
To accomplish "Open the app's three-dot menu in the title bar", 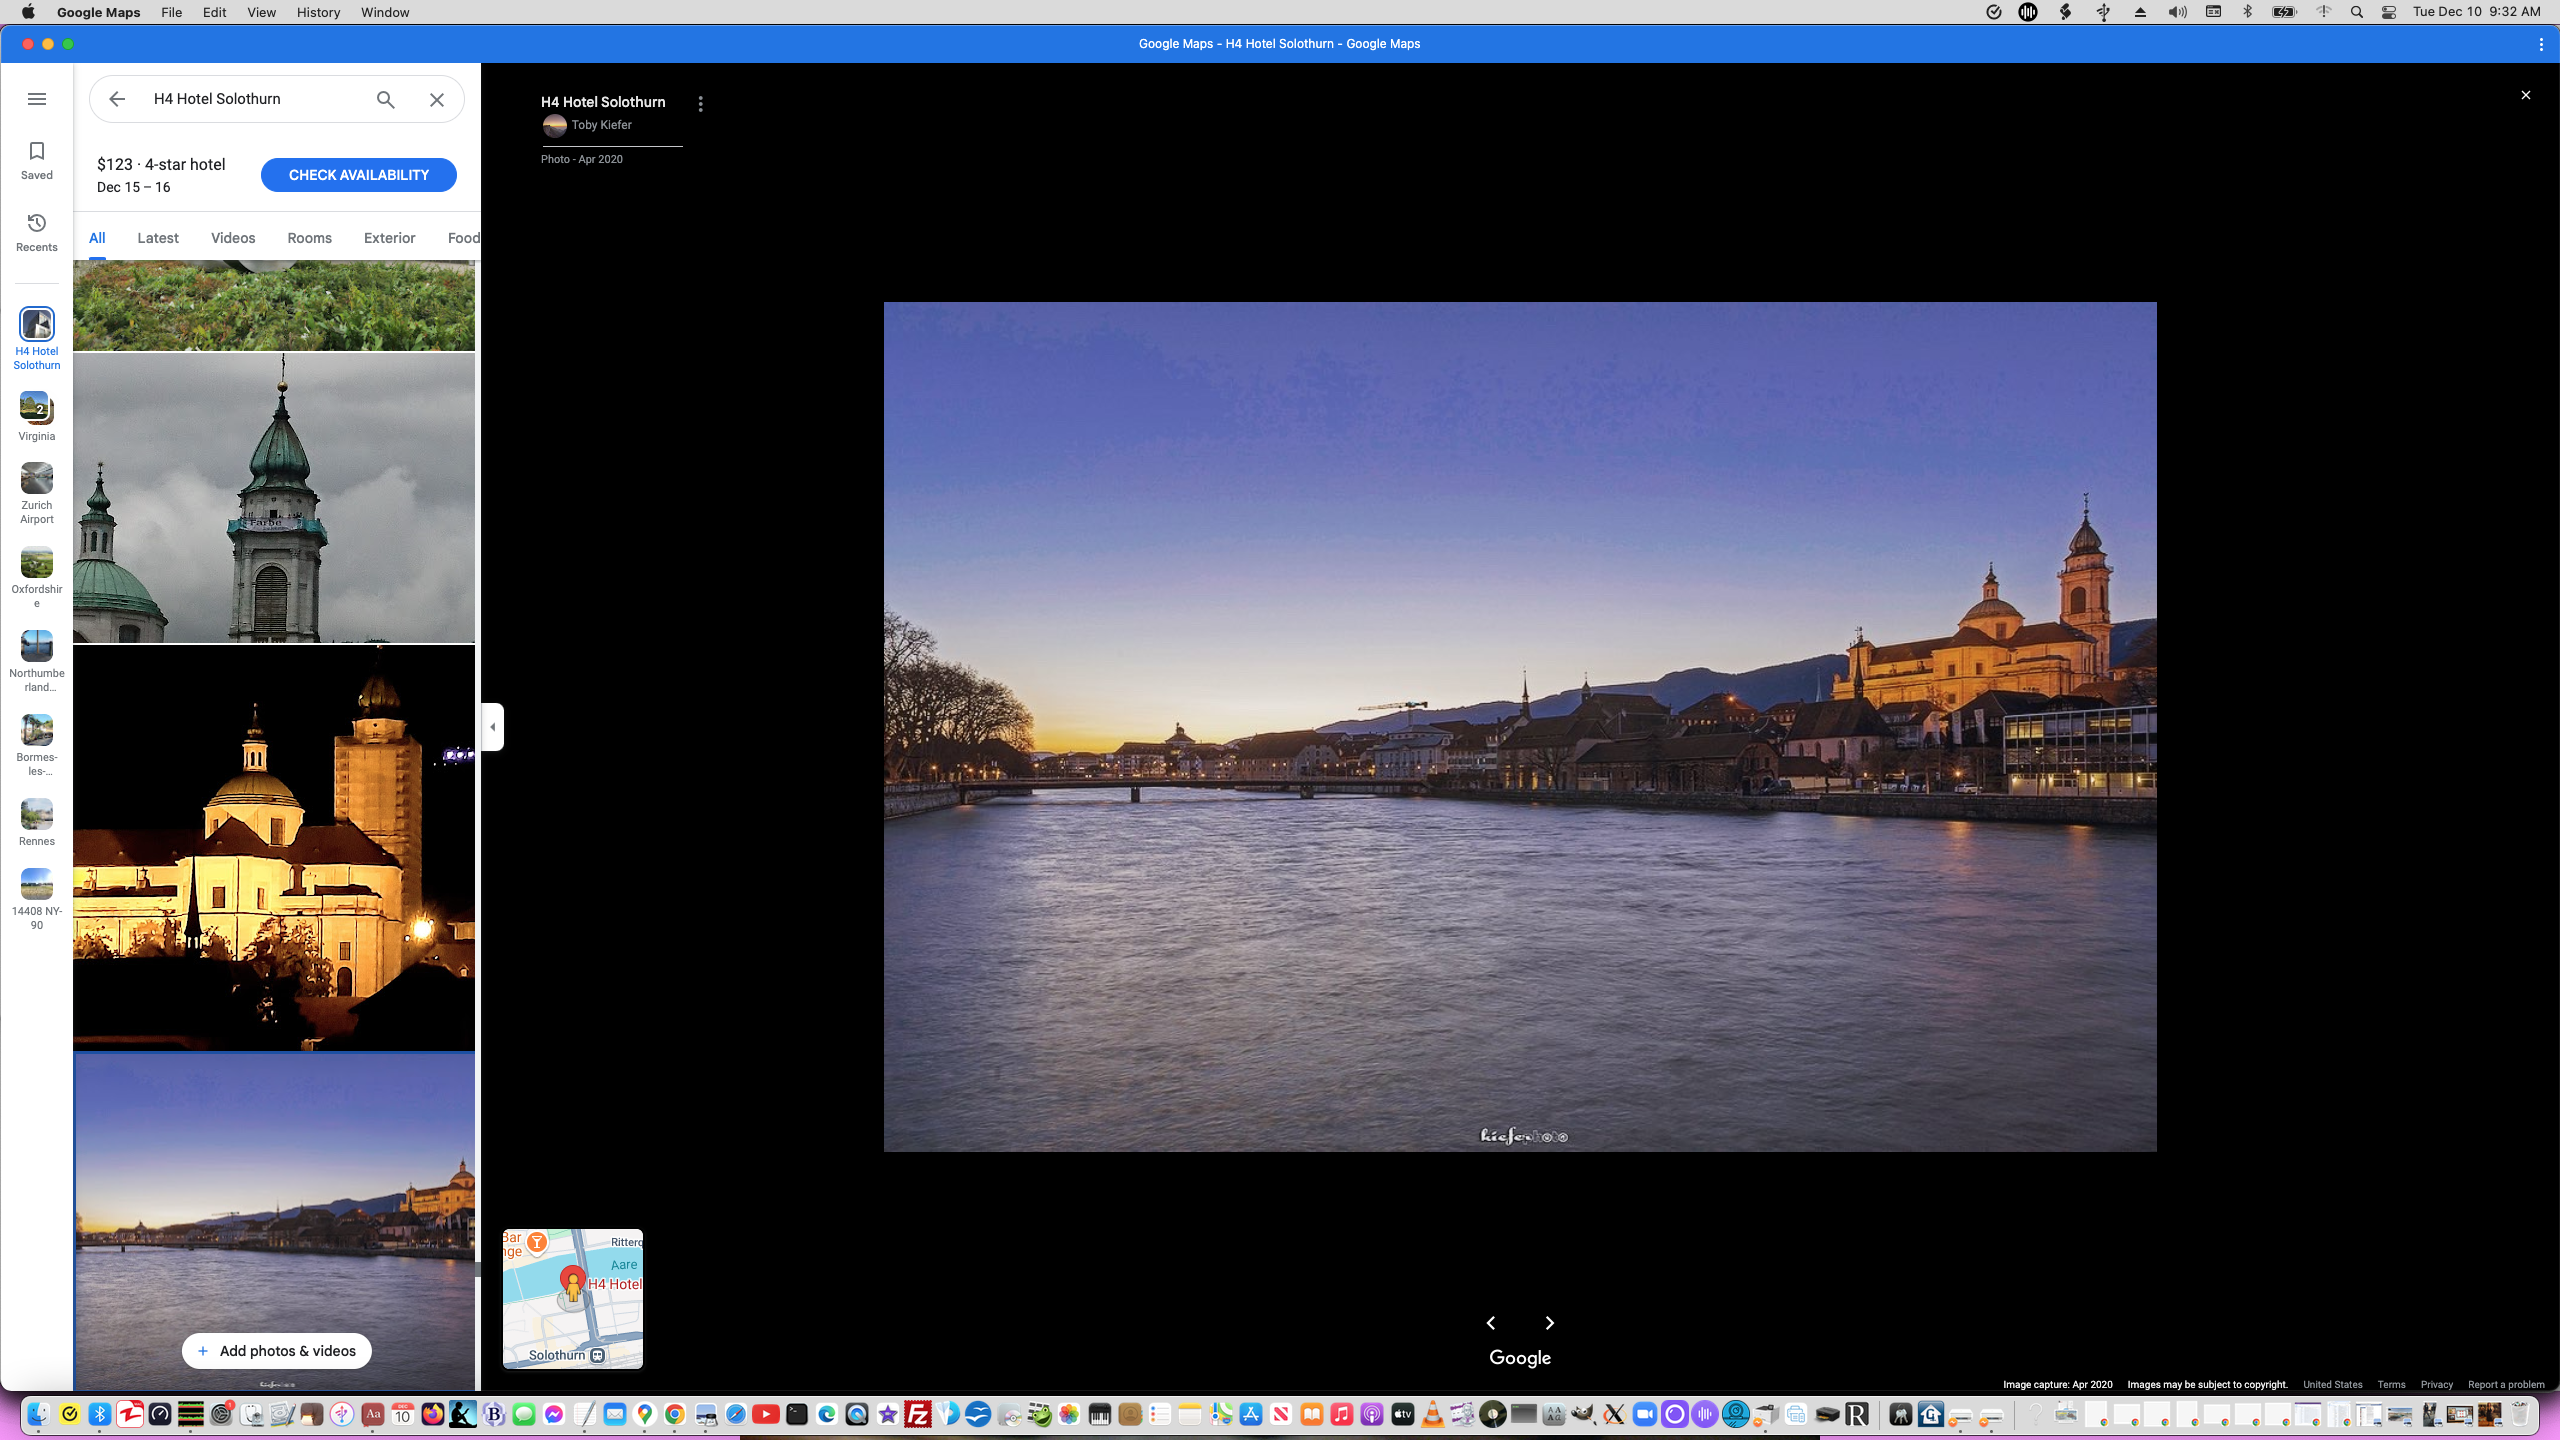I will 2541,44.
